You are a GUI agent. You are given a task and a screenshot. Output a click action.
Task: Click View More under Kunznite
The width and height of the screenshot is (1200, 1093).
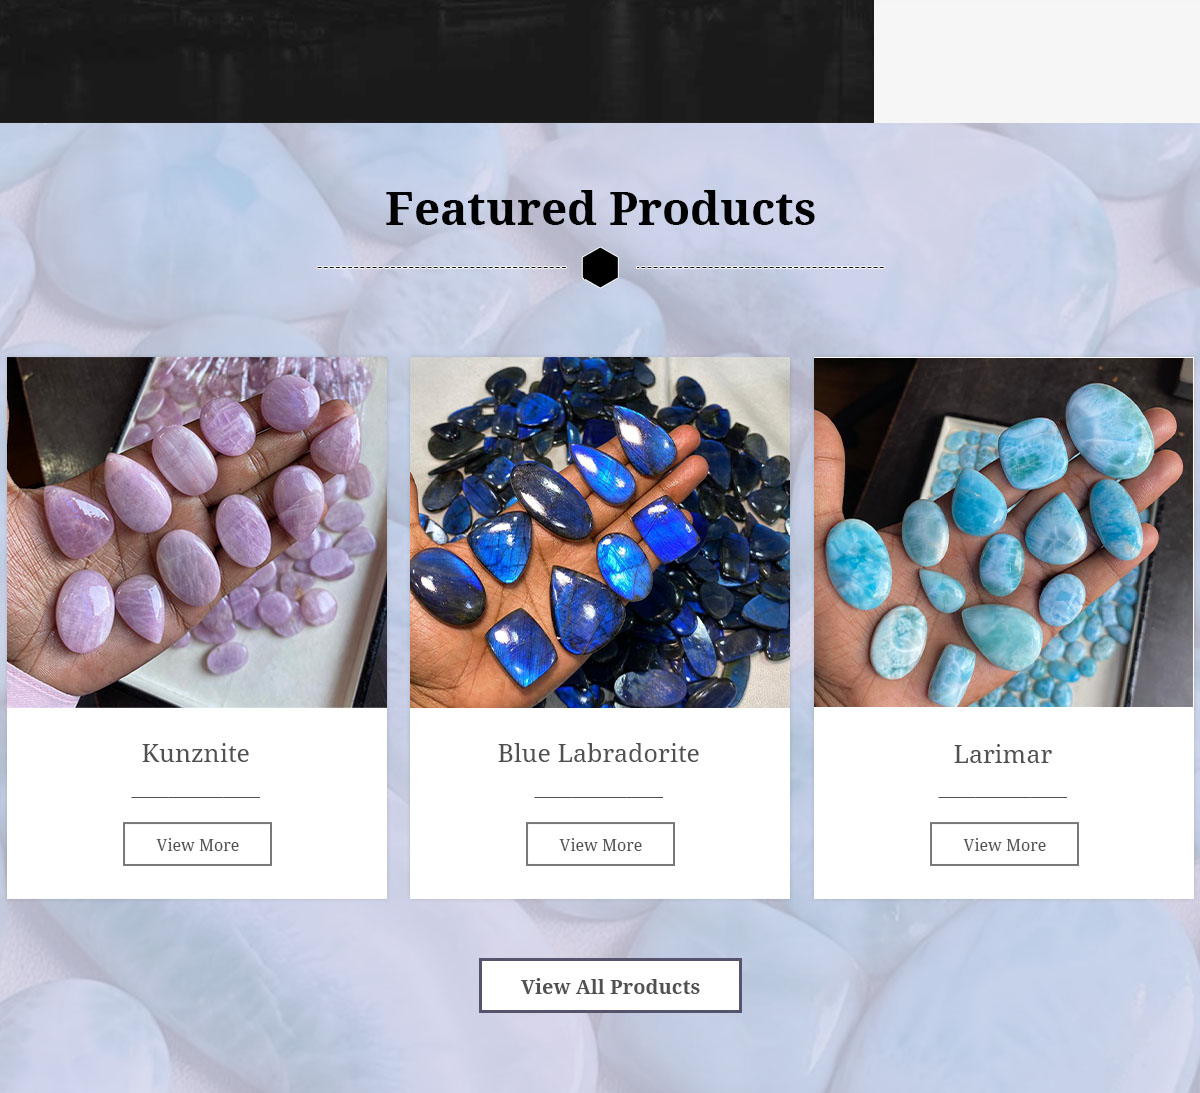click(197, 844)
